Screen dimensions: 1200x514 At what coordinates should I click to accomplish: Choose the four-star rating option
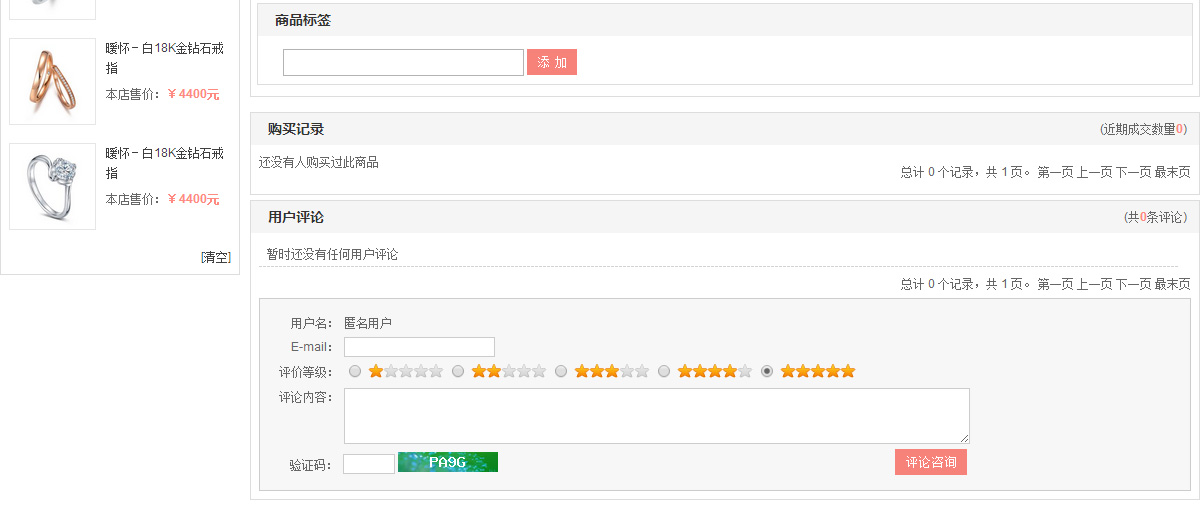[x=664, y=371]
